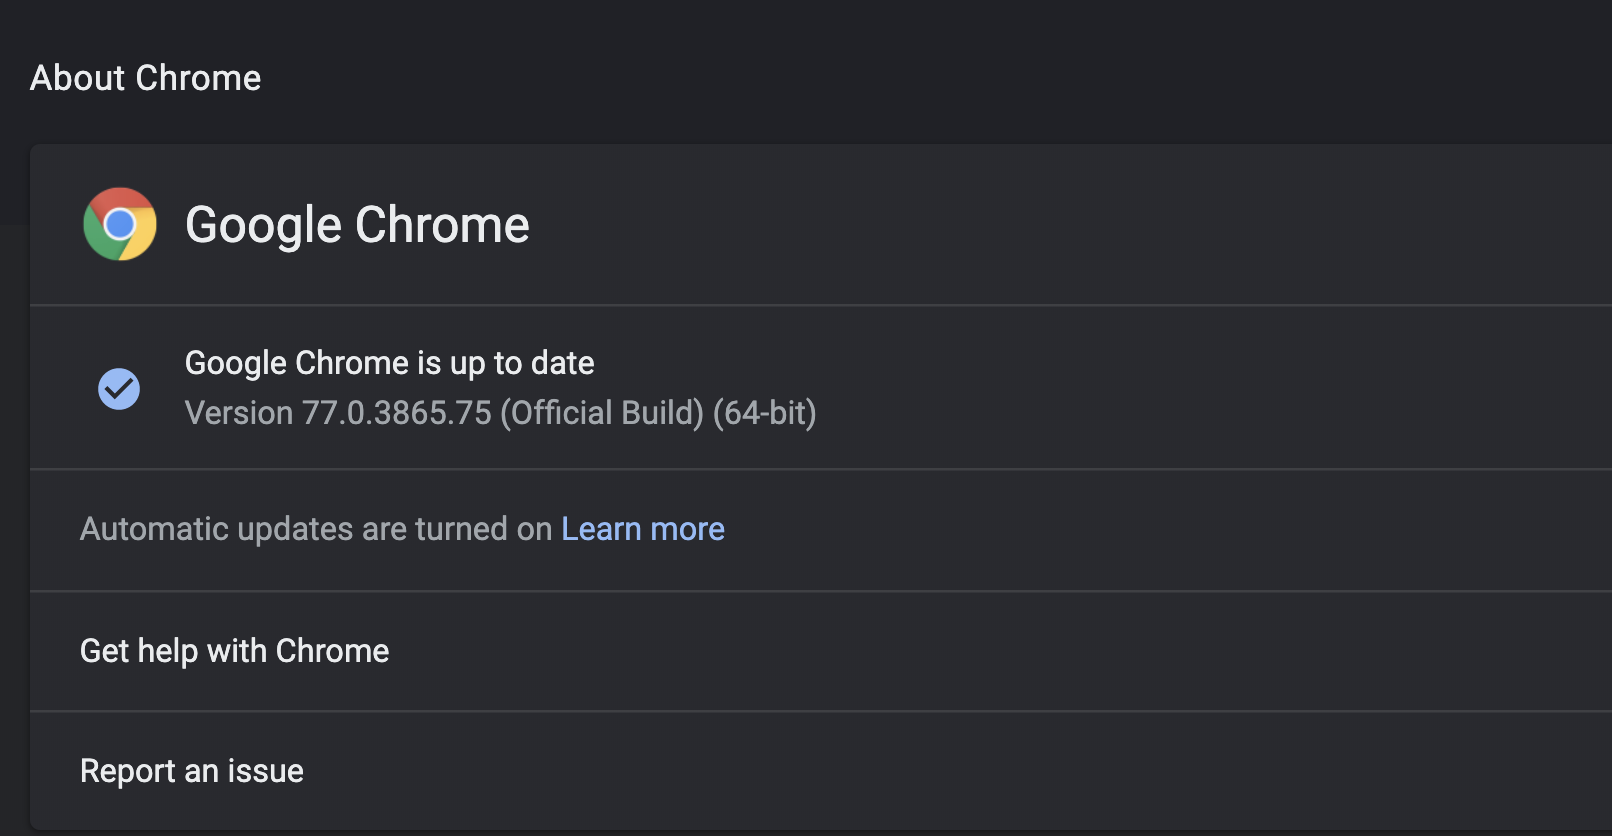The image size is (1612, 836).
Task: Click the Google Chrome title text
Action: point(357,224)
